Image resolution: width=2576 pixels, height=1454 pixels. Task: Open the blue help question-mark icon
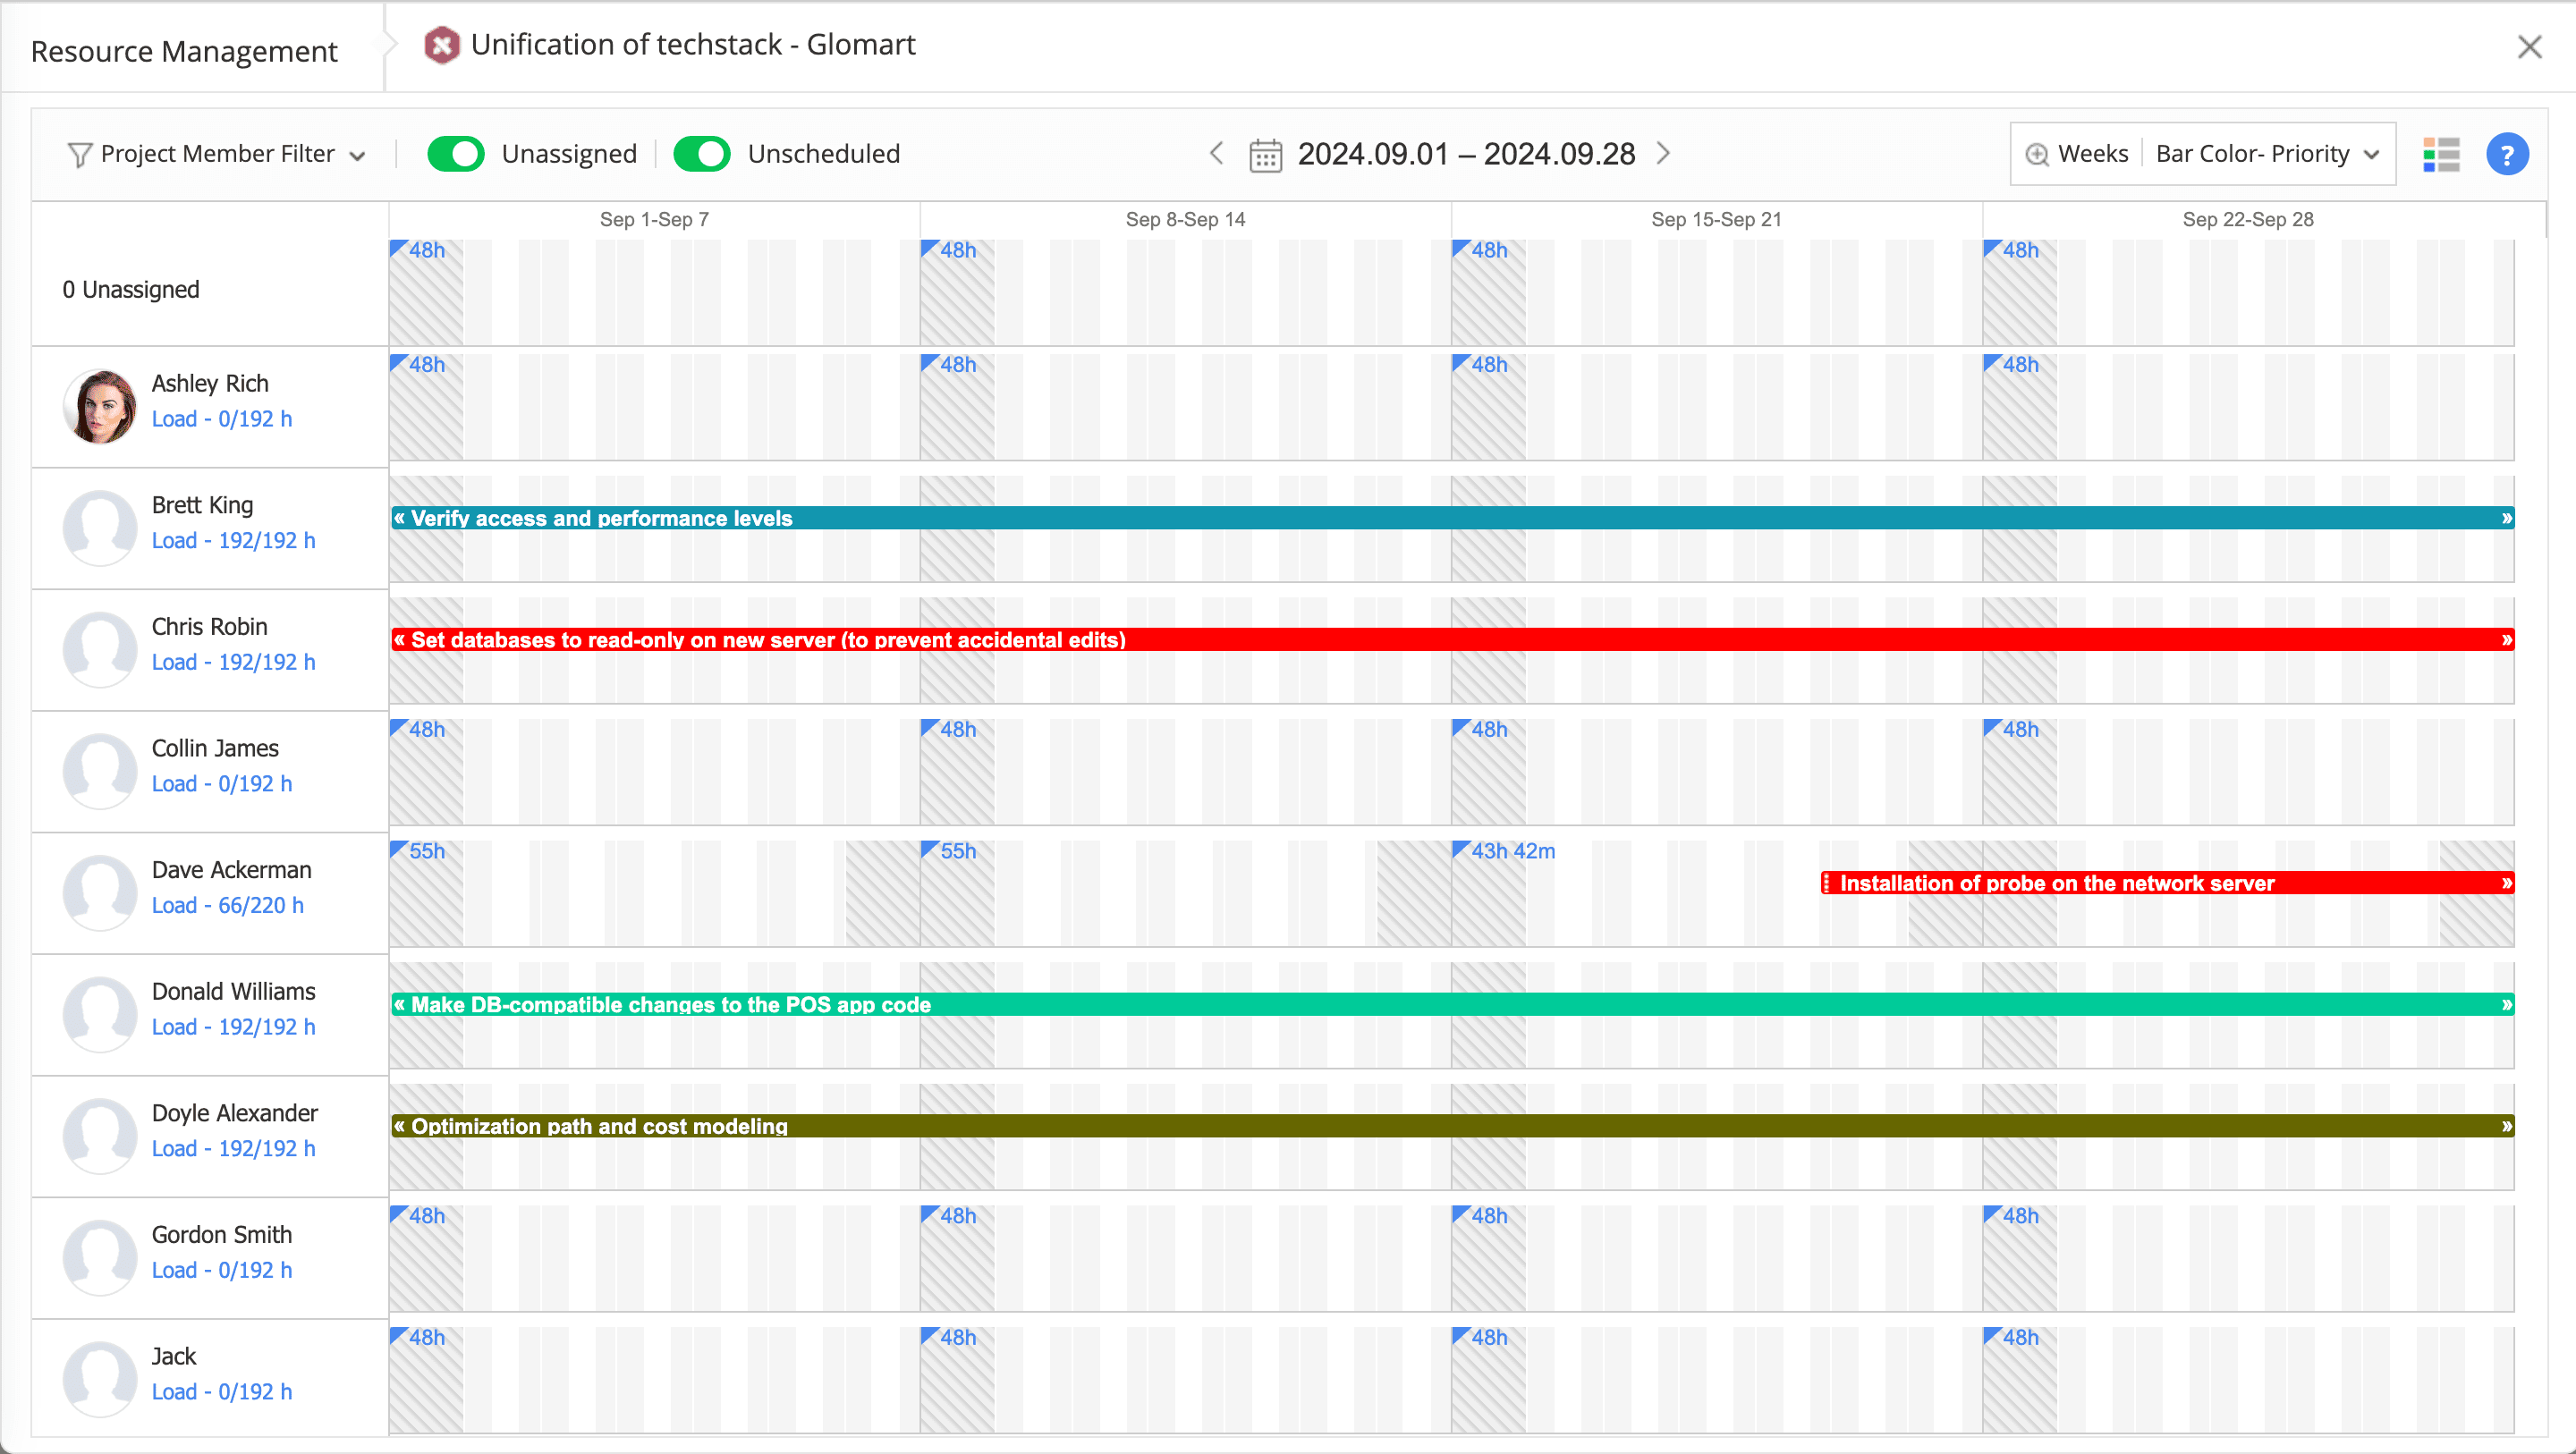tap(2506, 155)
